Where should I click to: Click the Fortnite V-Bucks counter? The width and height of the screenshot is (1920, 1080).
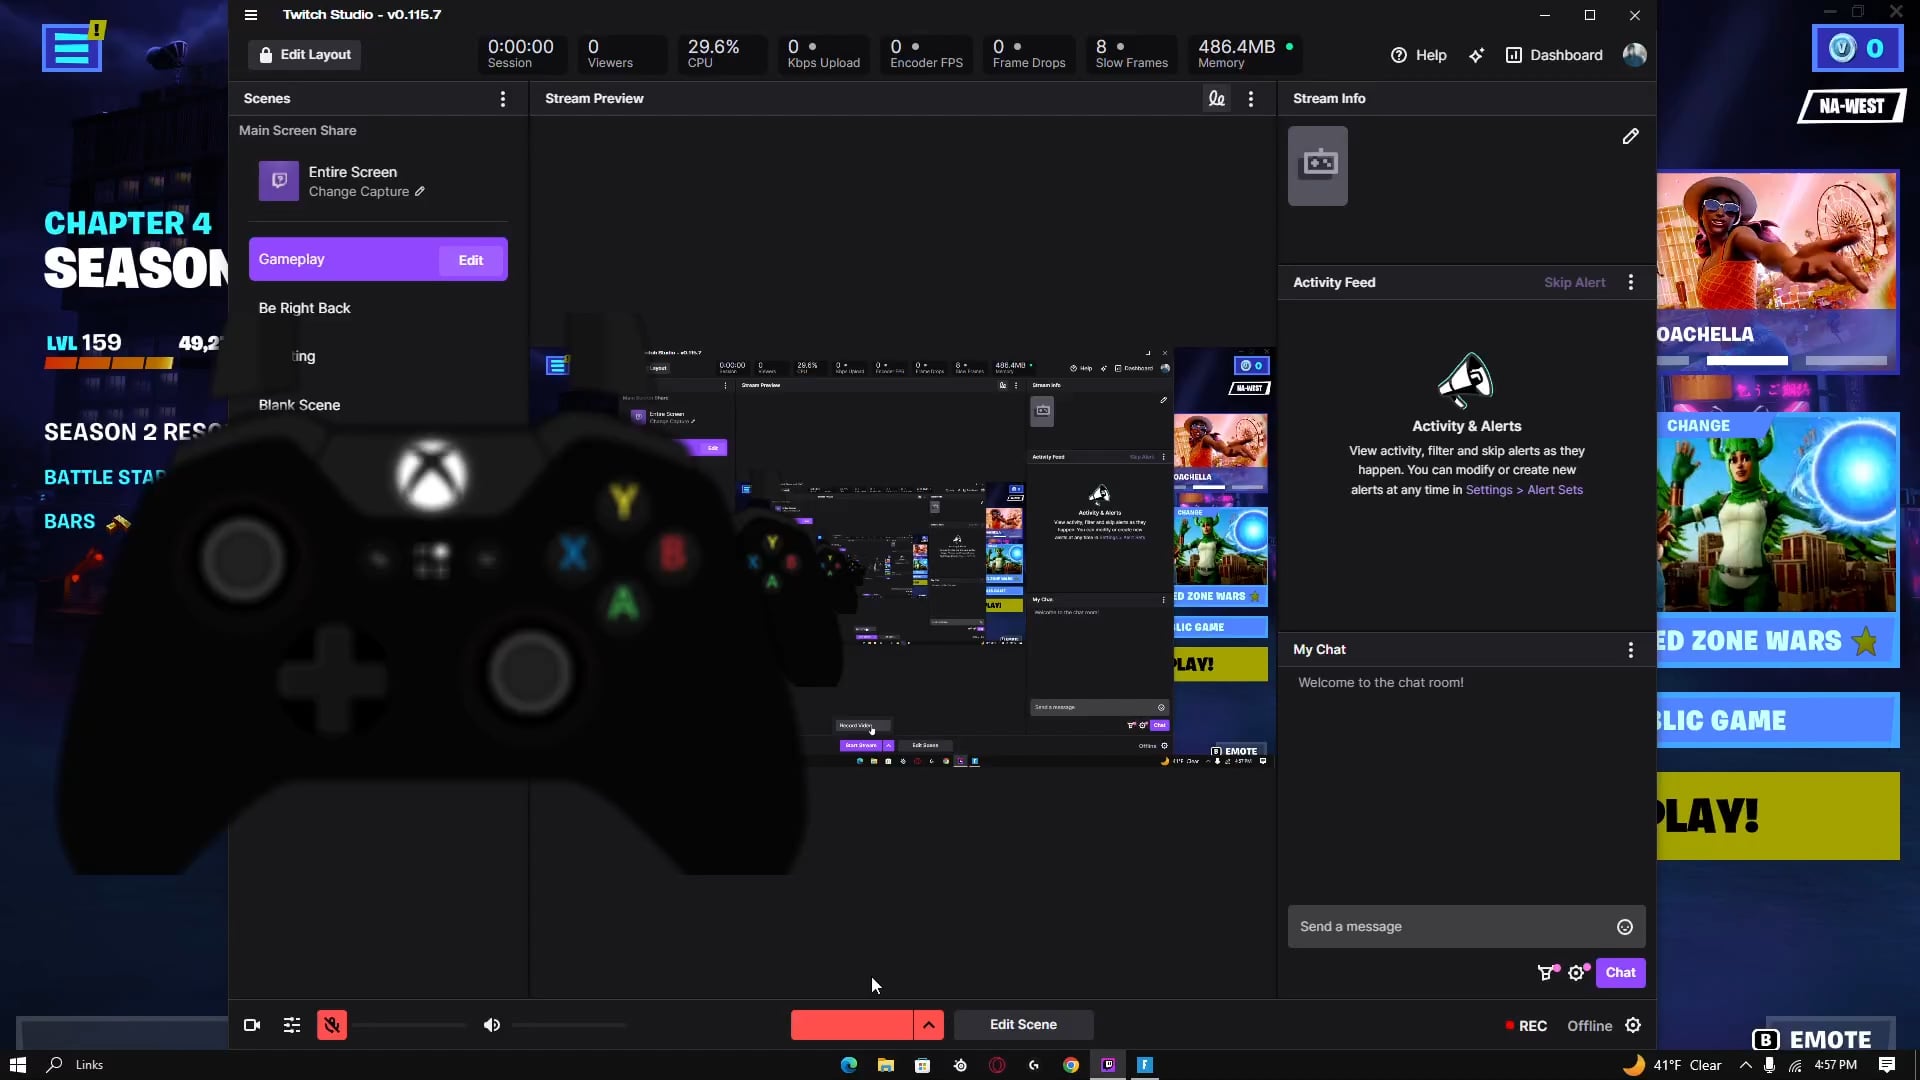point(1857,48)
